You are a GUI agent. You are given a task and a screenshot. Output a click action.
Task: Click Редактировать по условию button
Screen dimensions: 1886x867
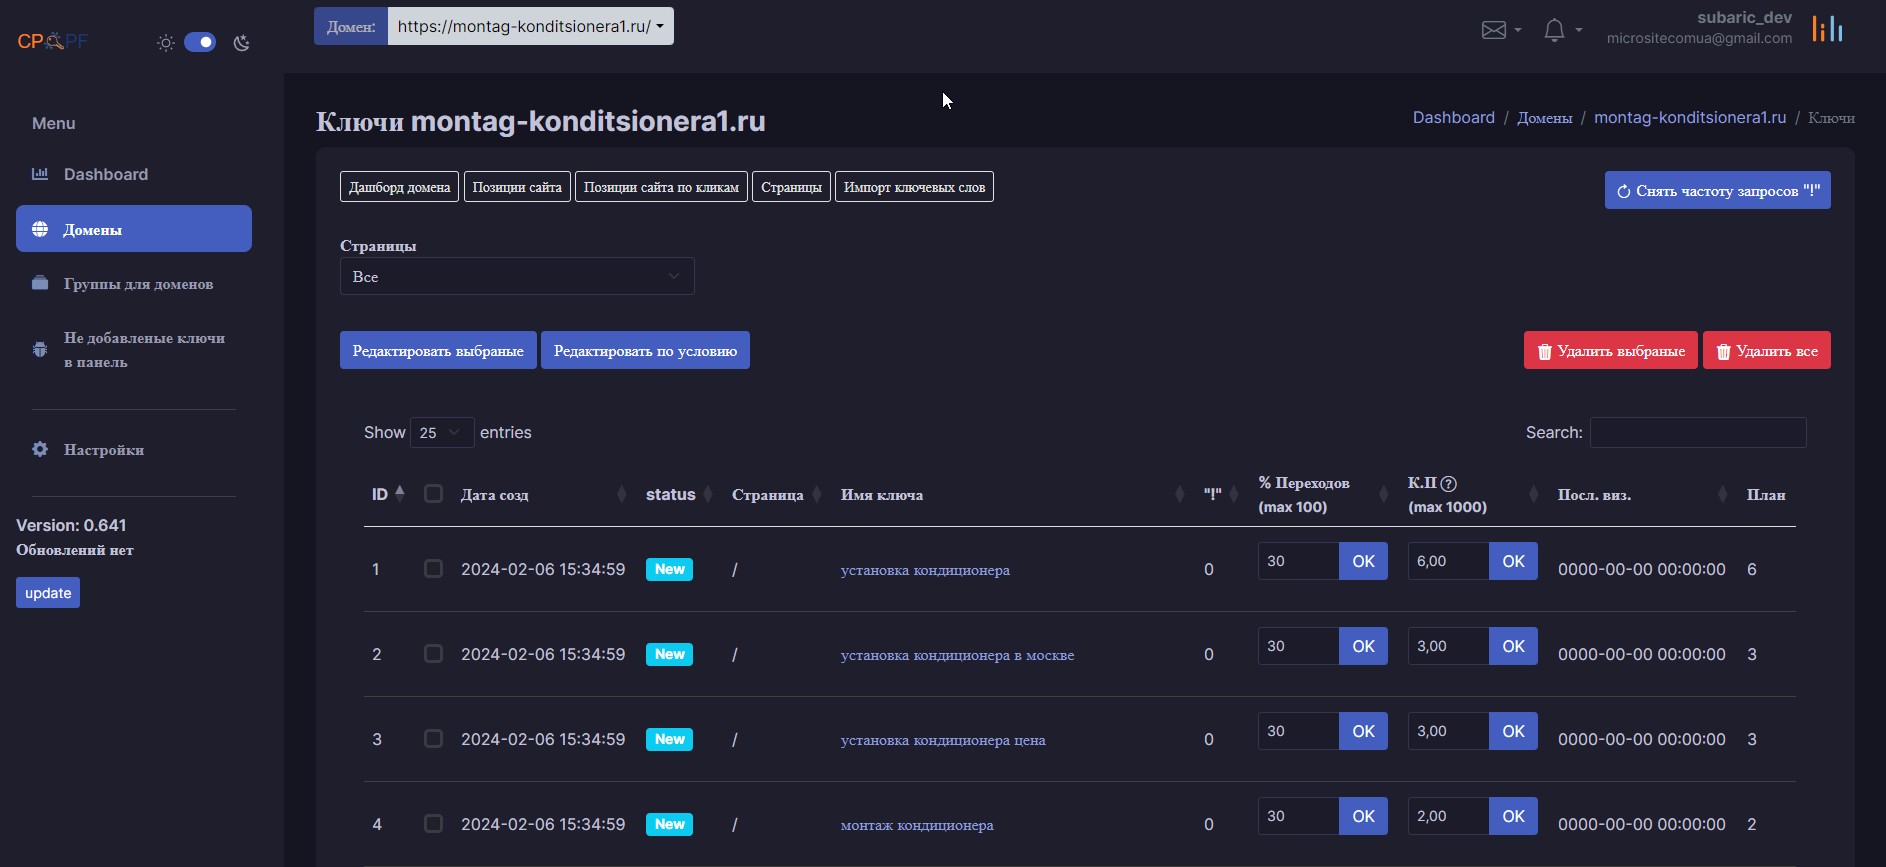(645, 350)
